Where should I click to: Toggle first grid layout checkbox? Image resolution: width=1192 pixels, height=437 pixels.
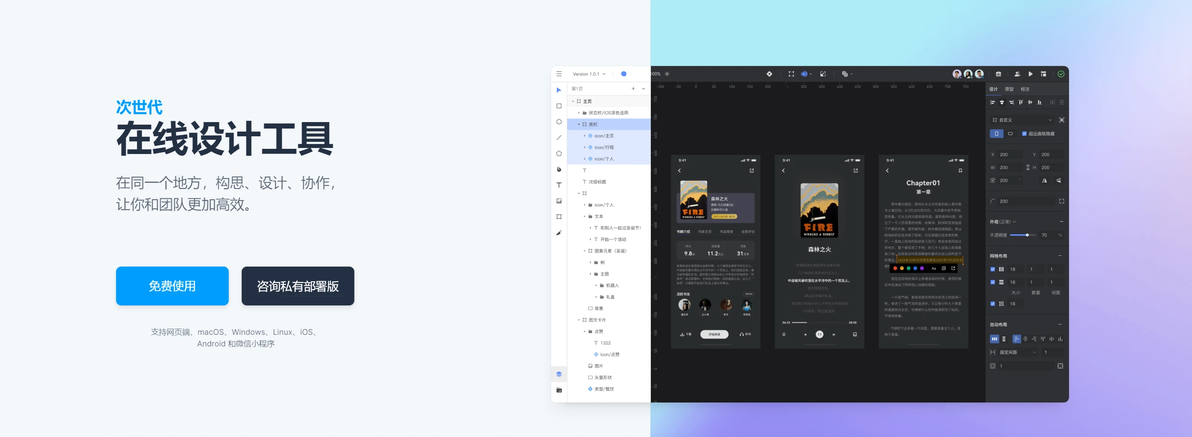click(993, 269)
